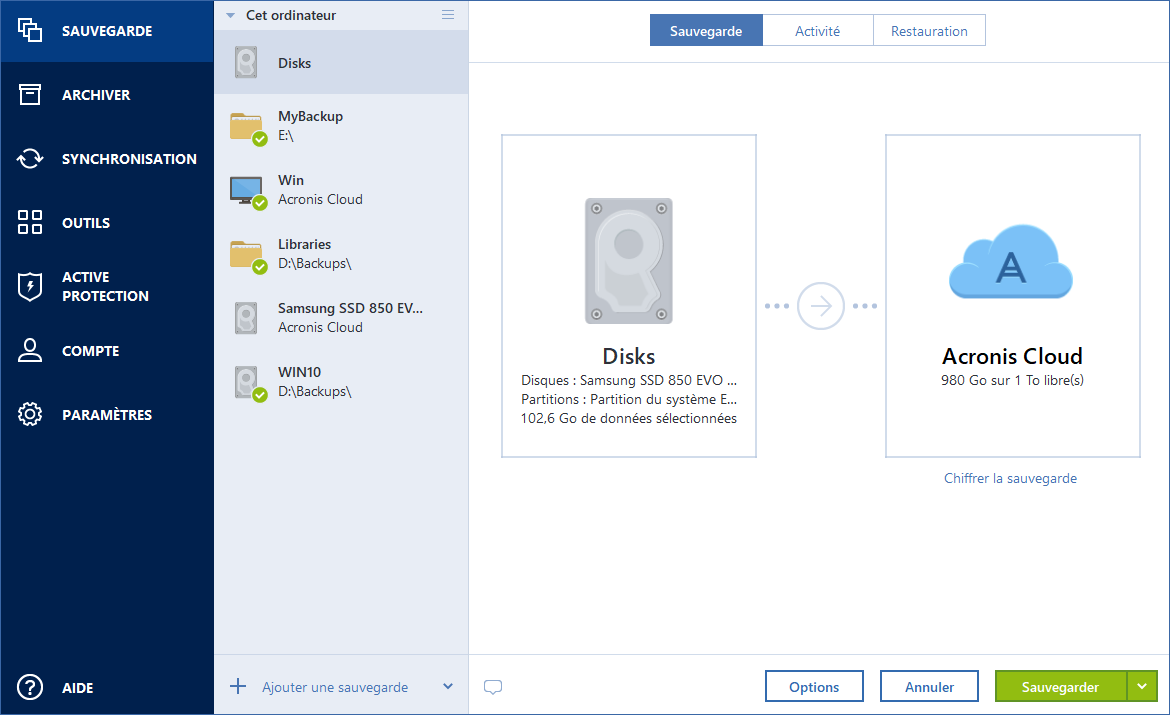Open Active Protection from the sidebar
Image resolution: width=1170 pixels, height=715 pixels.
30,285
